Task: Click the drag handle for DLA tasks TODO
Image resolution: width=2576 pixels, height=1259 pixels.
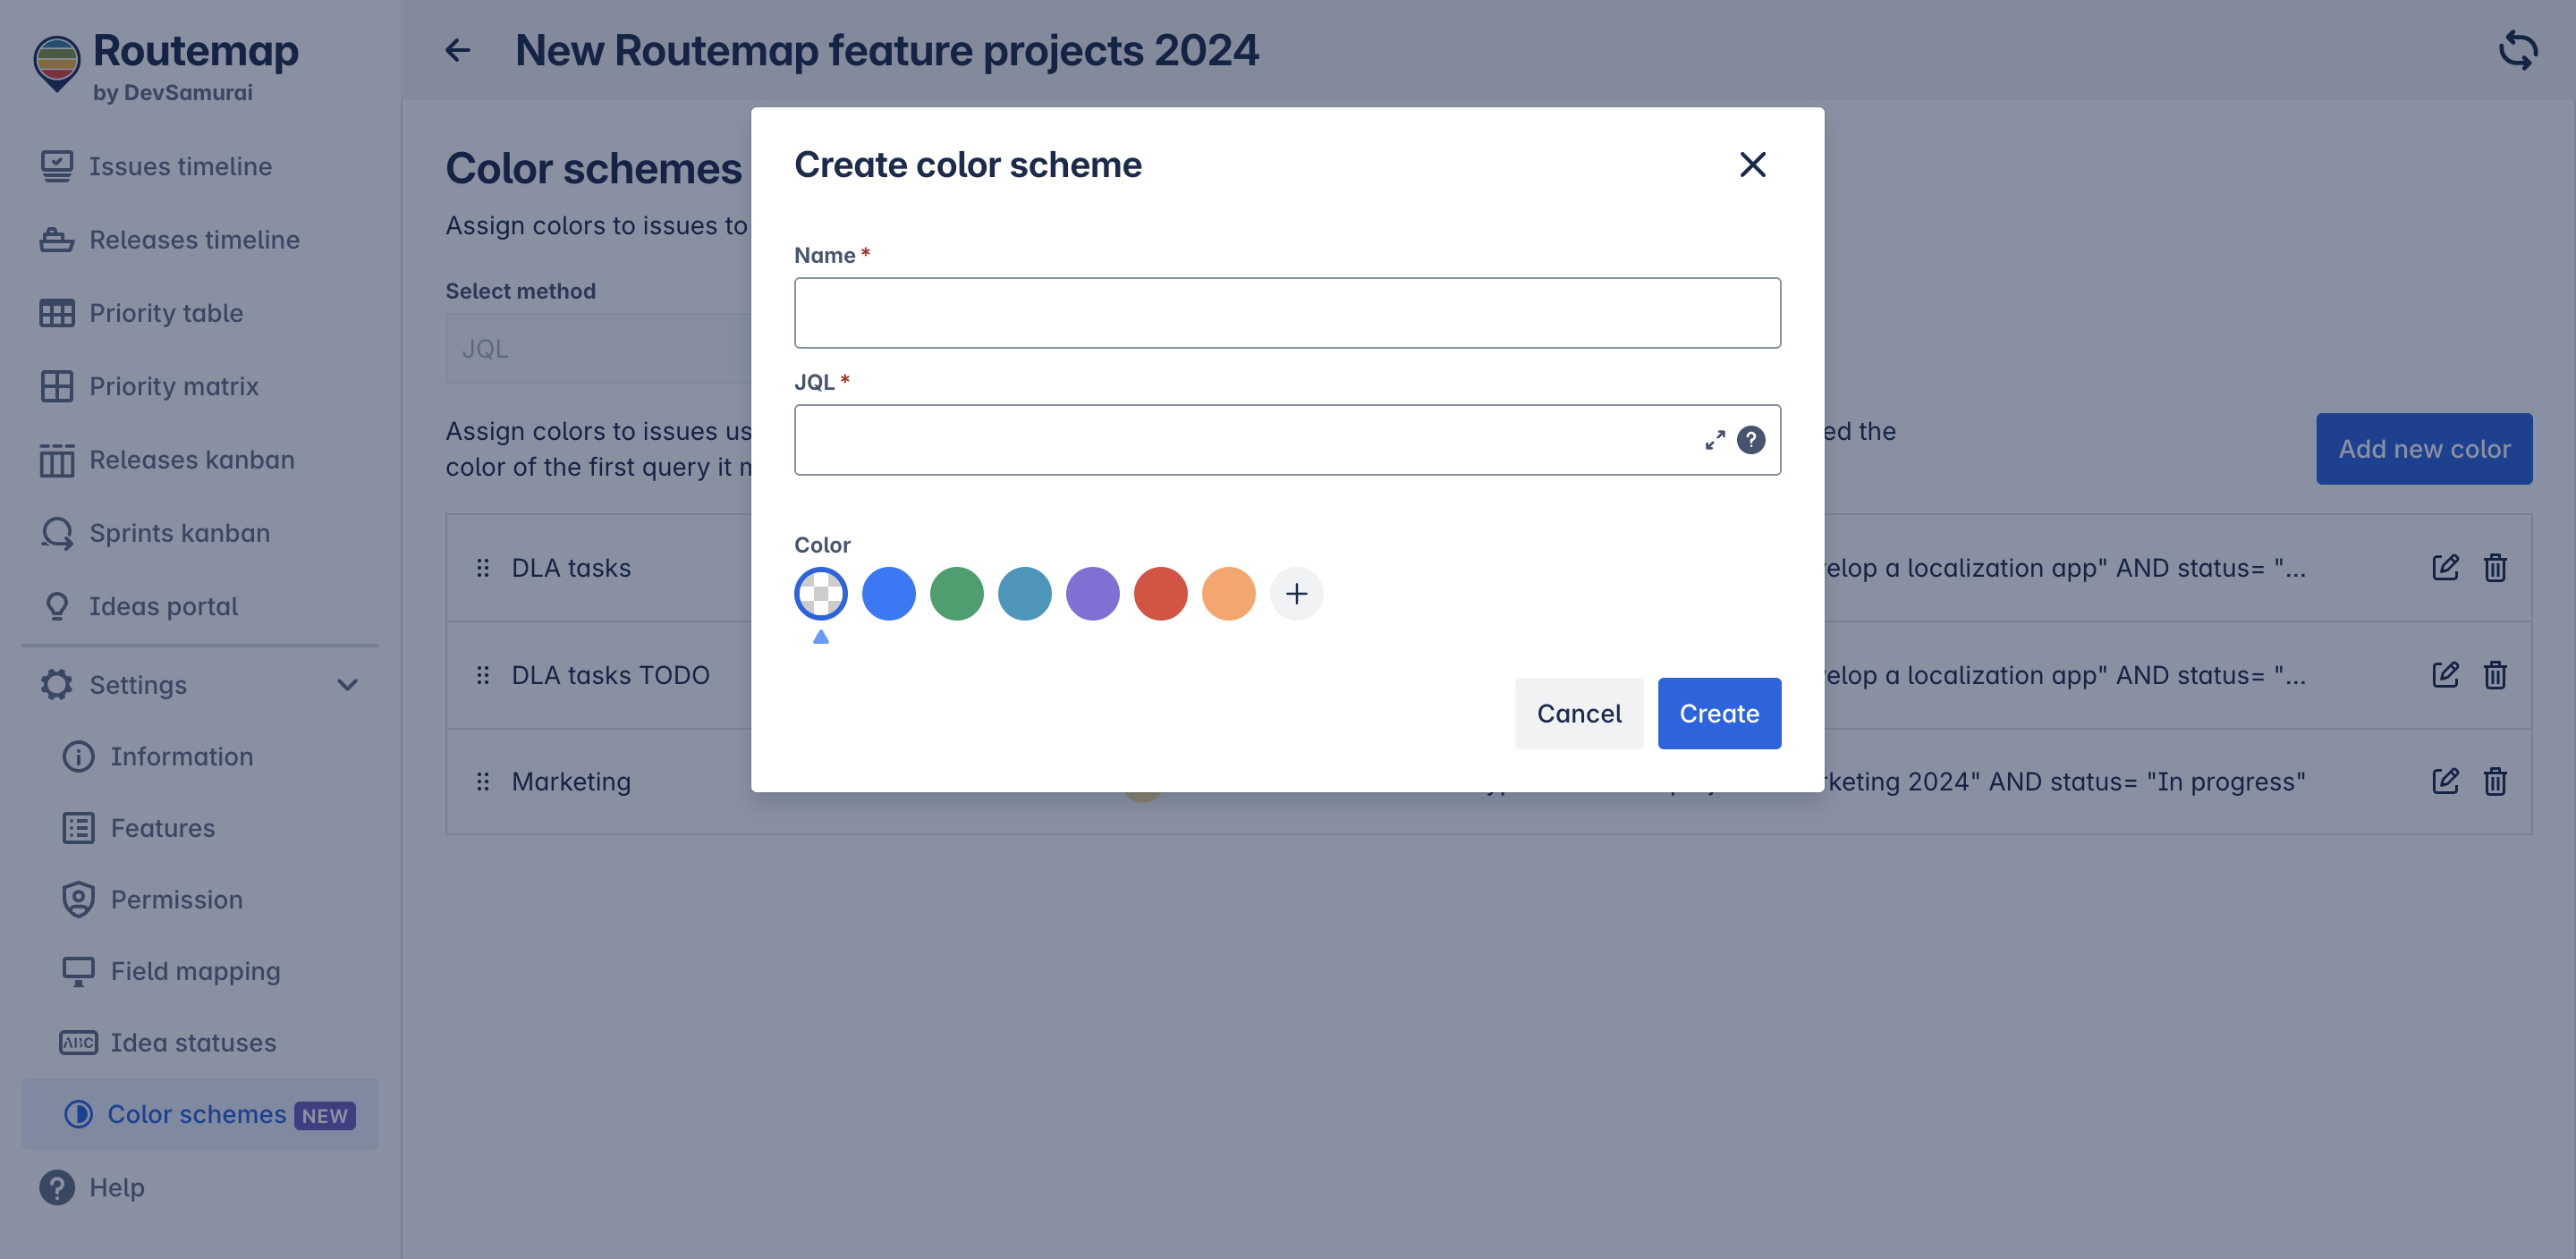Action: (483, 675)
